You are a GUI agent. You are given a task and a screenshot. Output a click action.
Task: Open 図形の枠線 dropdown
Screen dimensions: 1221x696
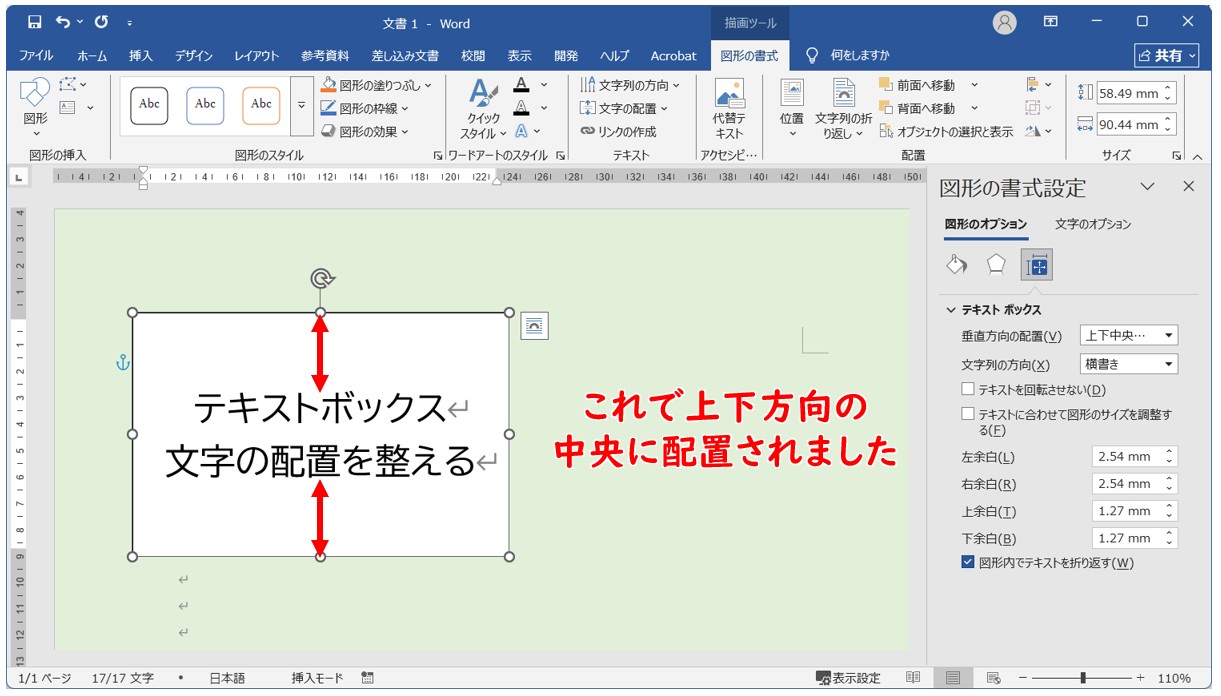tap(364, 108)
